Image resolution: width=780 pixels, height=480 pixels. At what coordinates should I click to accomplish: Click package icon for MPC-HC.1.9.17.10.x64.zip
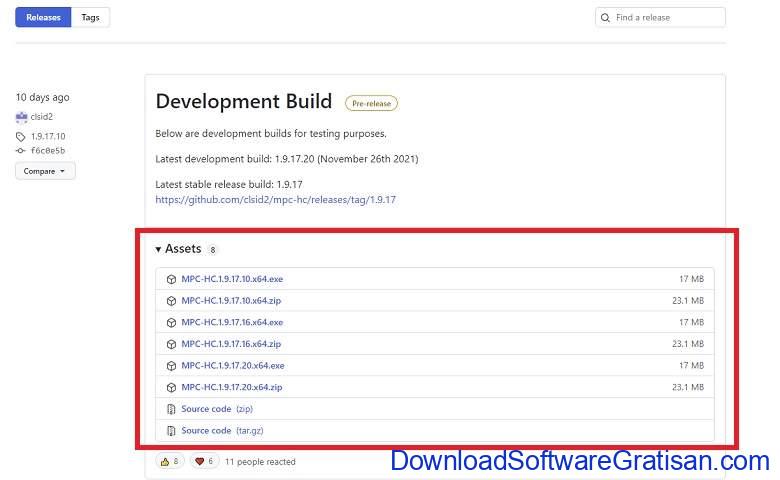click(171, 301)
